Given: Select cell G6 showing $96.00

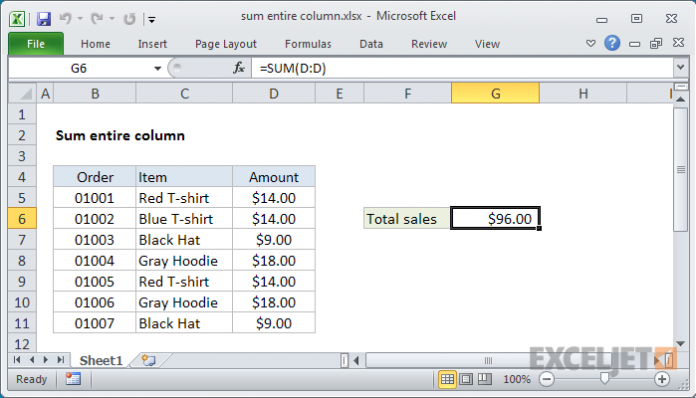Looking at the screenshot, I should click(x=495, y=219).
